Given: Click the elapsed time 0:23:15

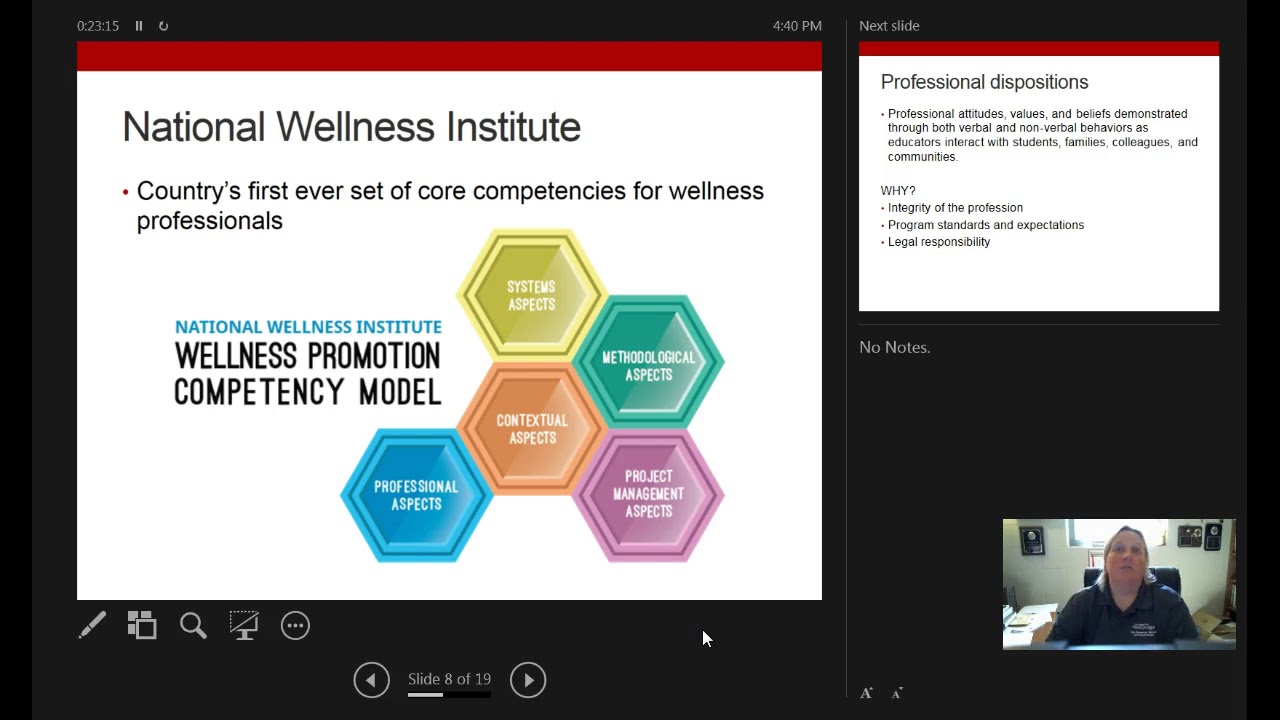Looking at the screenshot, I should point(98,26).
